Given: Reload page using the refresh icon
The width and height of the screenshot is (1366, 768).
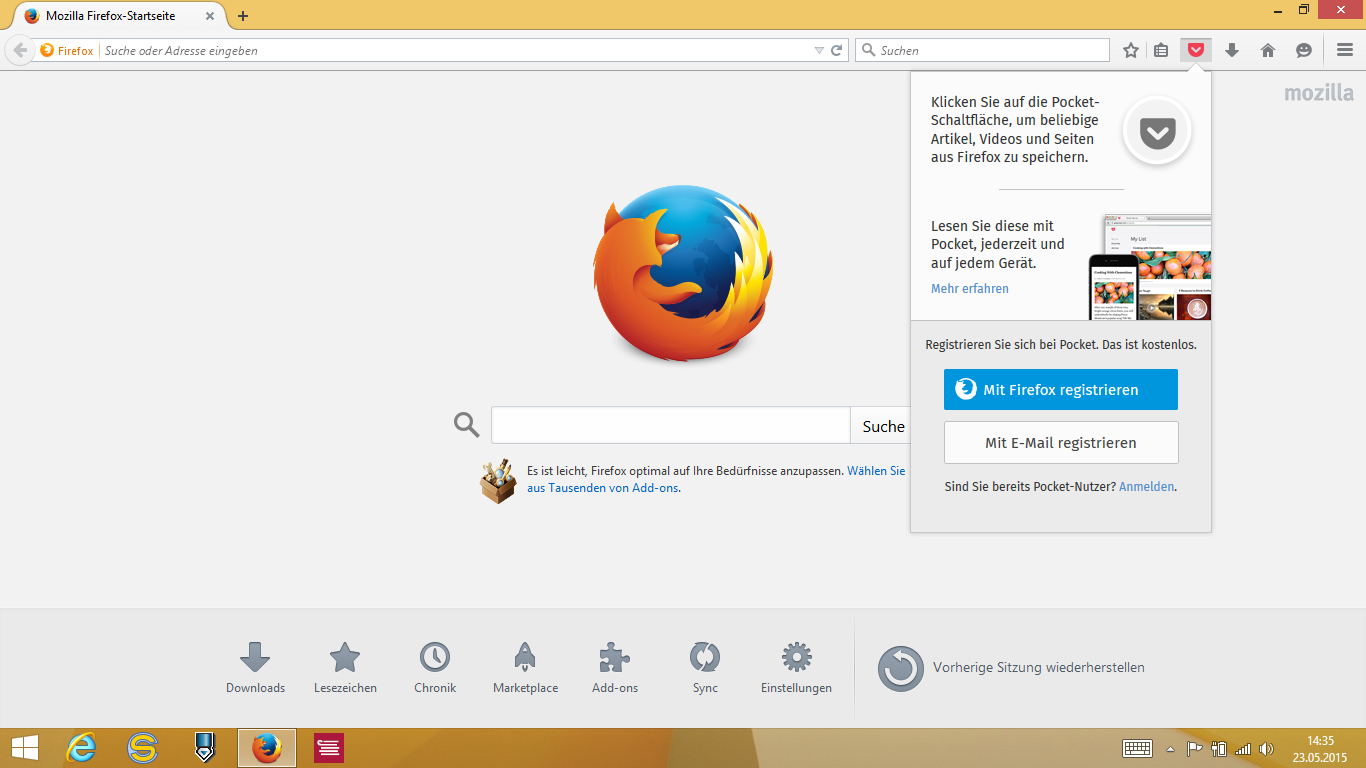Looking at the screenshot, I should click(x=837, y=50).
